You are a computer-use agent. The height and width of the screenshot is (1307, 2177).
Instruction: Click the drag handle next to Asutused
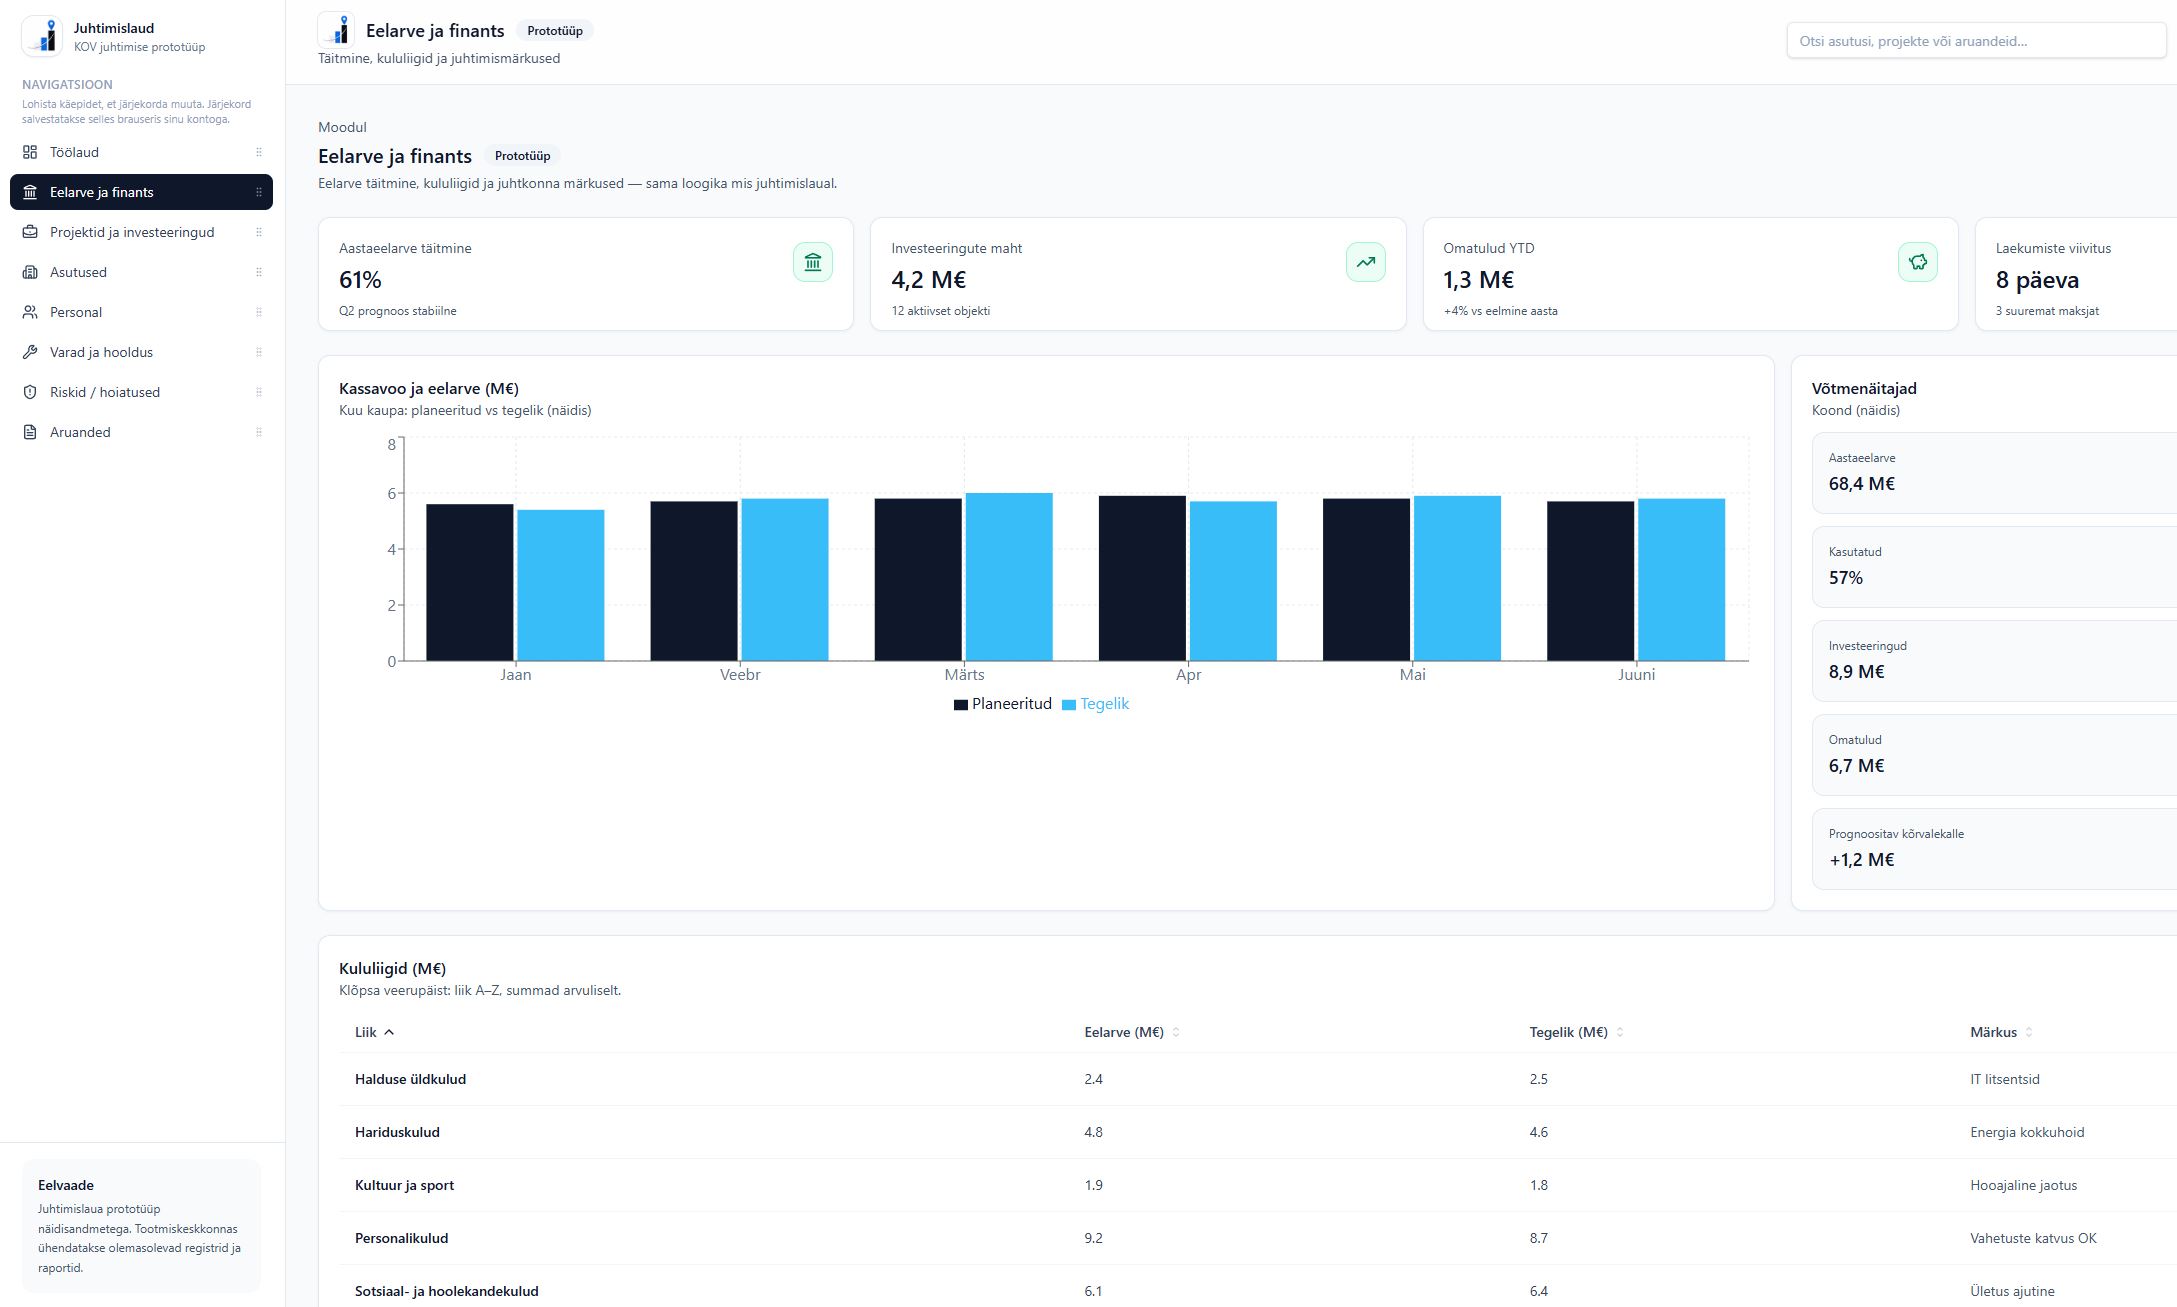[259, 272]
